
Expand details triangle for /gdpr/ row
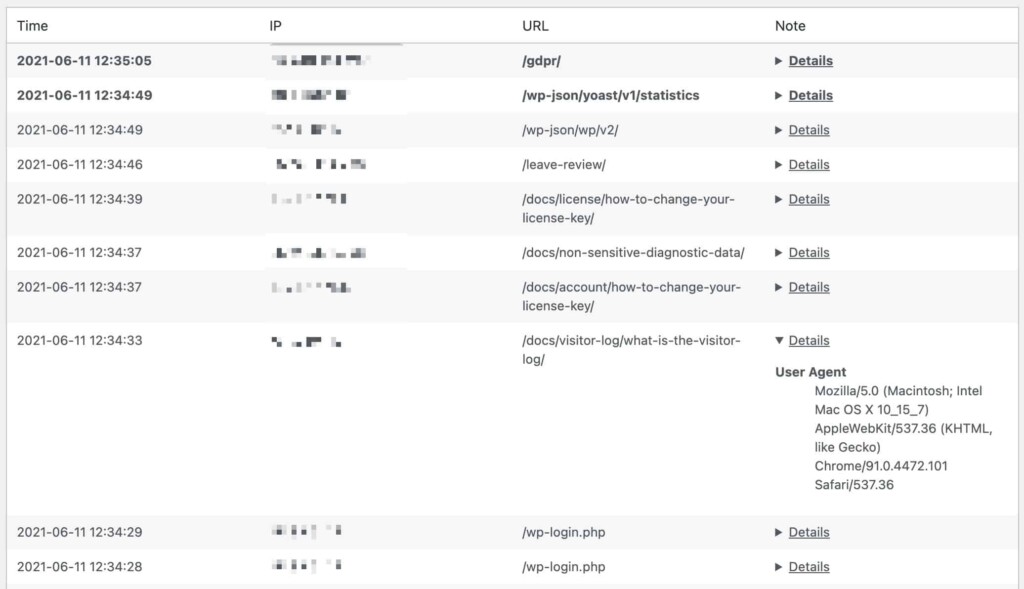pyautogui.click(x=778, y=61)
